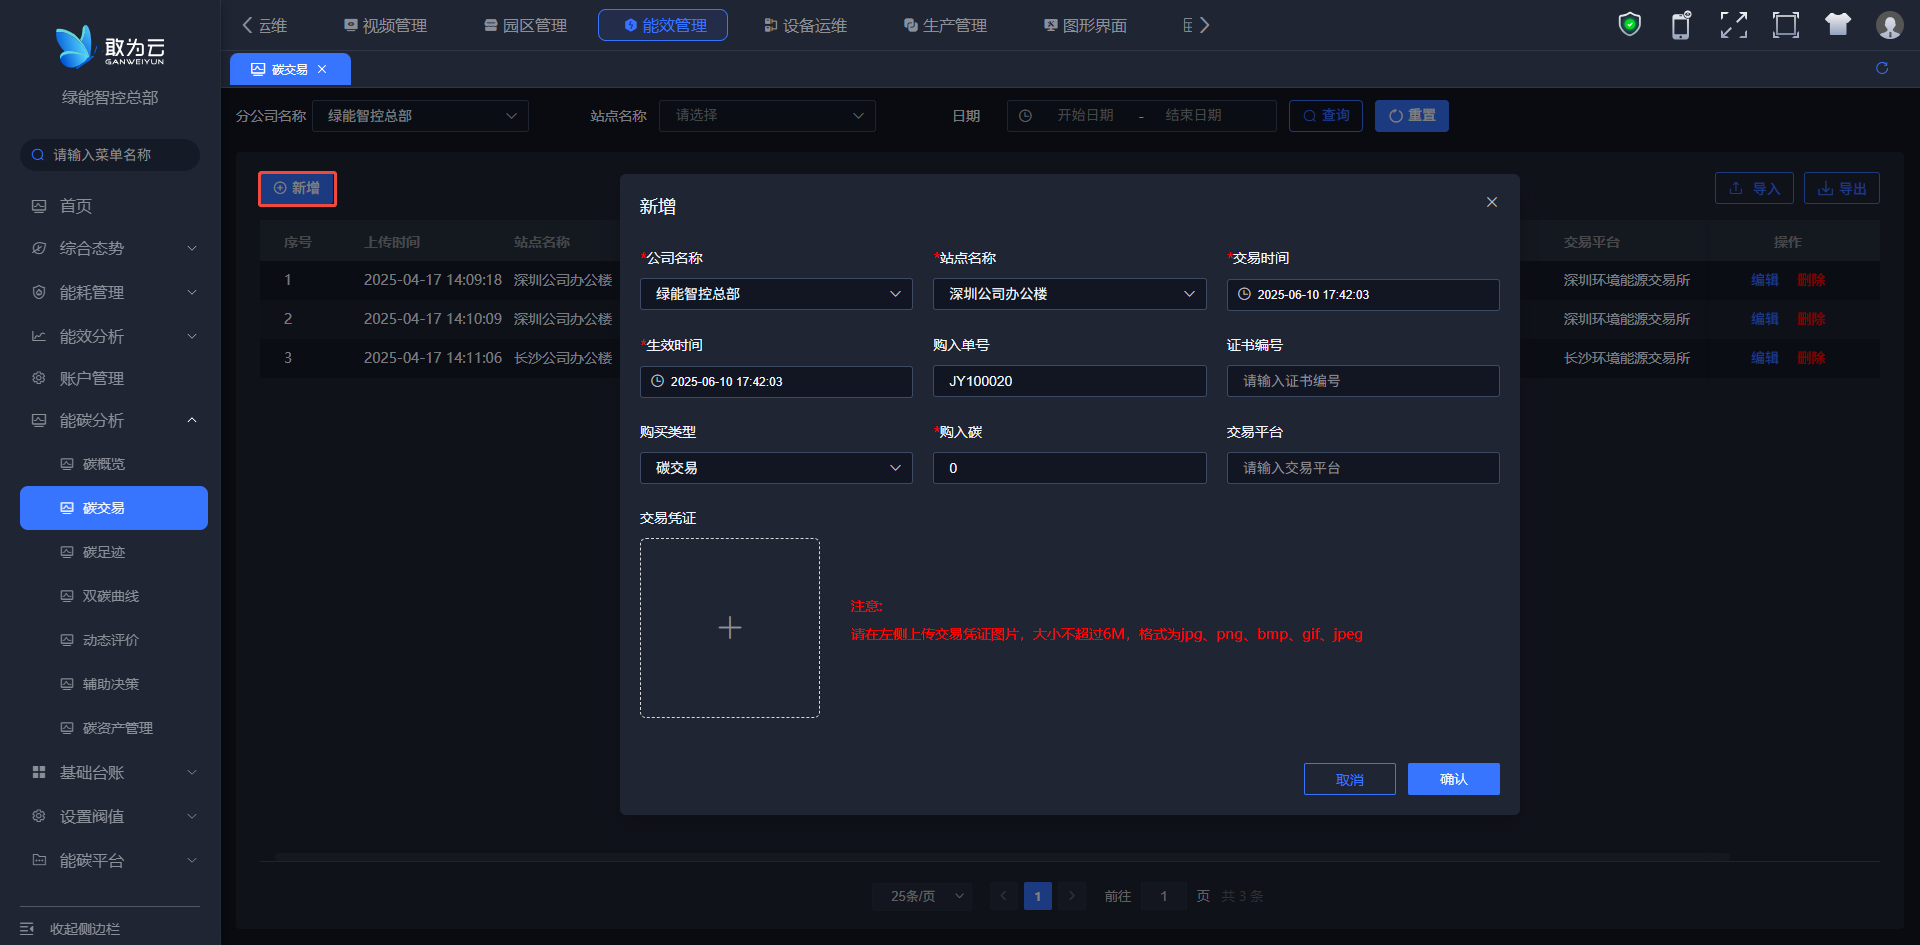1920x945 pixels.
Task: Open the 购买类型 dropdown
Action: tap(776, 468)
